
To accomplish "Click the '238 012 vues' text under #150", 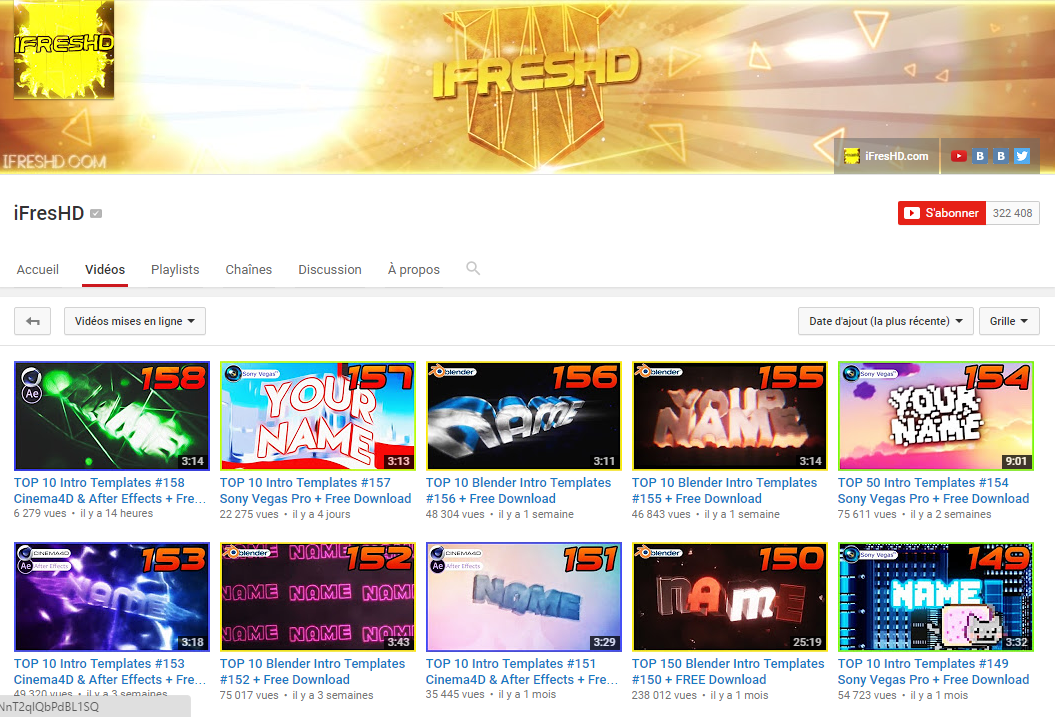I will point(664,695).
